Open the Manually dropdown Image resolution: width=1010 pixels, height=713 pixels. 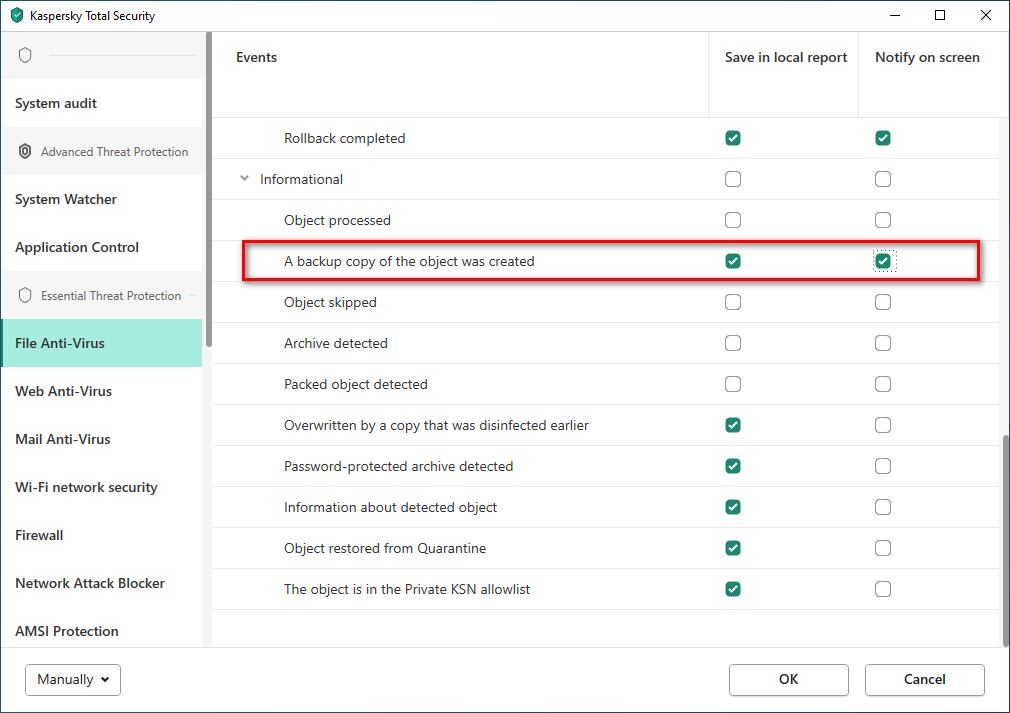[73, 679]
